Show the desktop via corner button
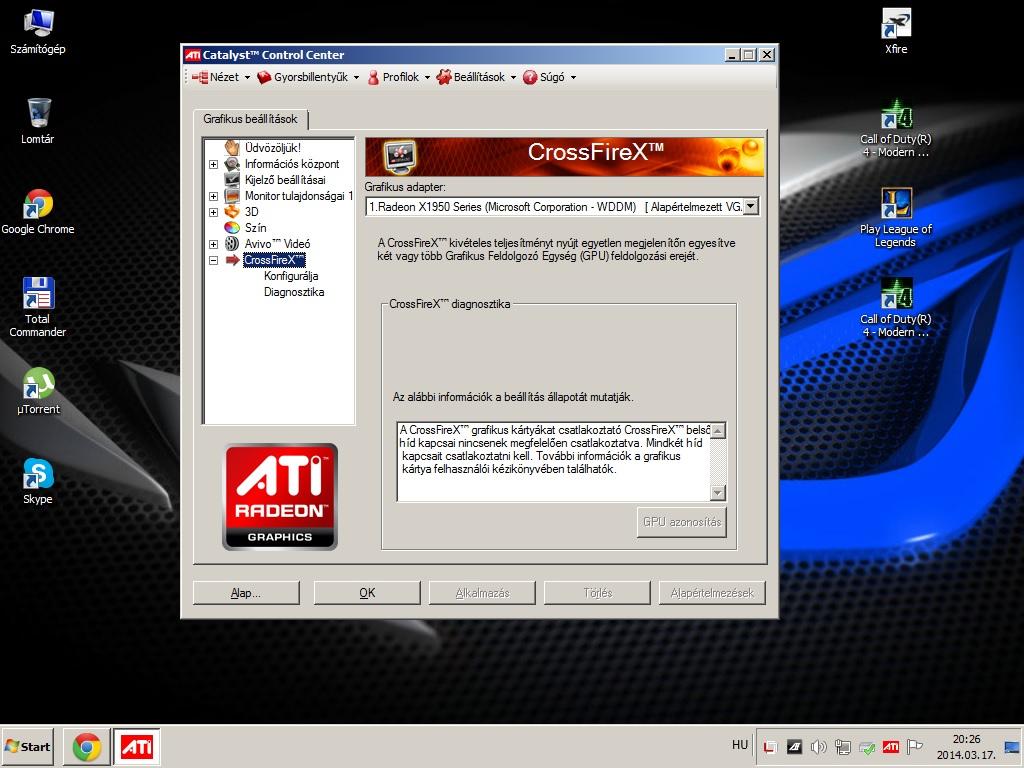The height and width of the screenshot is (768, 1024). click(1012, 747)
